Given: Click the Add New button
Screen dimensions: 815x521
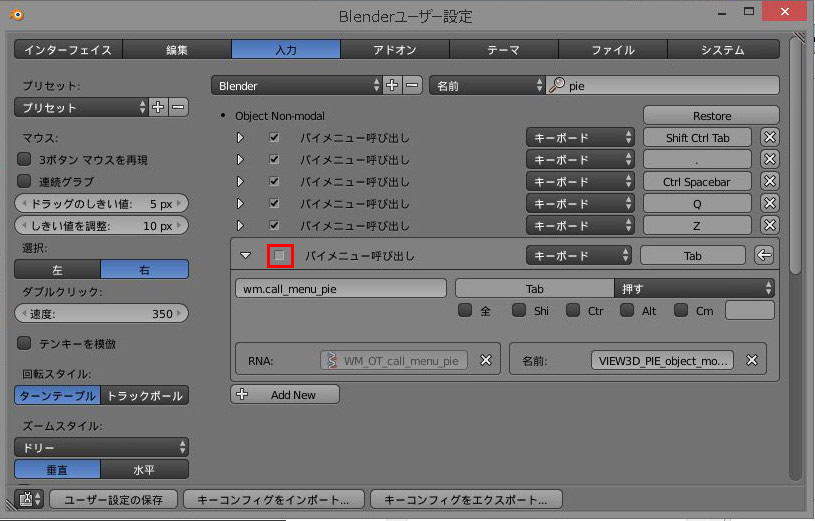Looking at the screenshot, I should (x=285, y=394).
